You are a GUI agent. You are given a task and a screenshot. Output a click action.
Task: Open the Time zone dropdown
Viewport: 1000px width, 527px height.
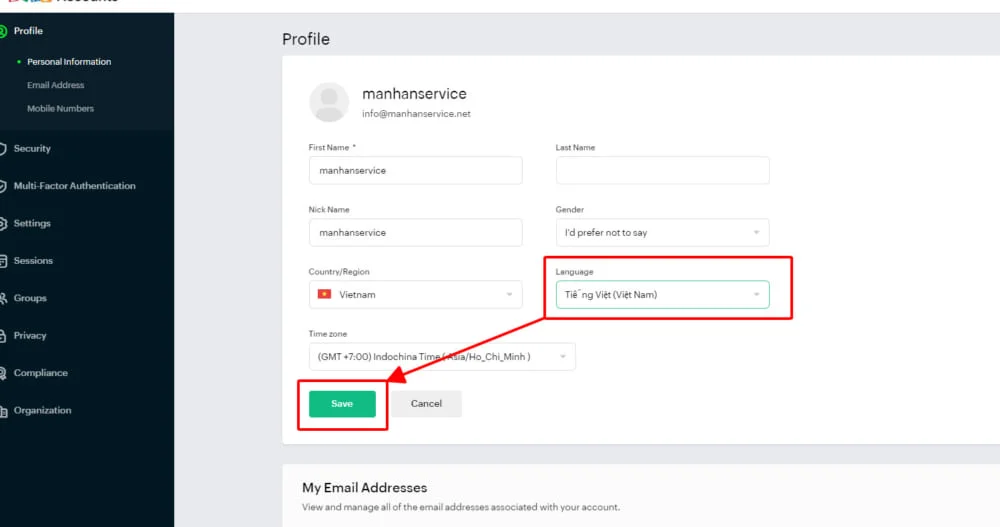point(442,357)
